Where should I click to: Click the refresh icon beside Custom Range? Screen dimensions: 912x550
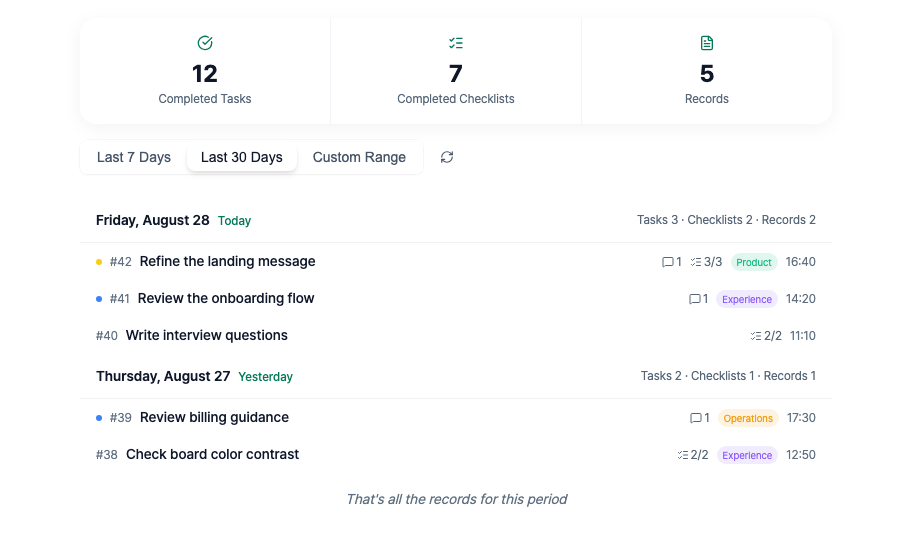click(447, 157)
